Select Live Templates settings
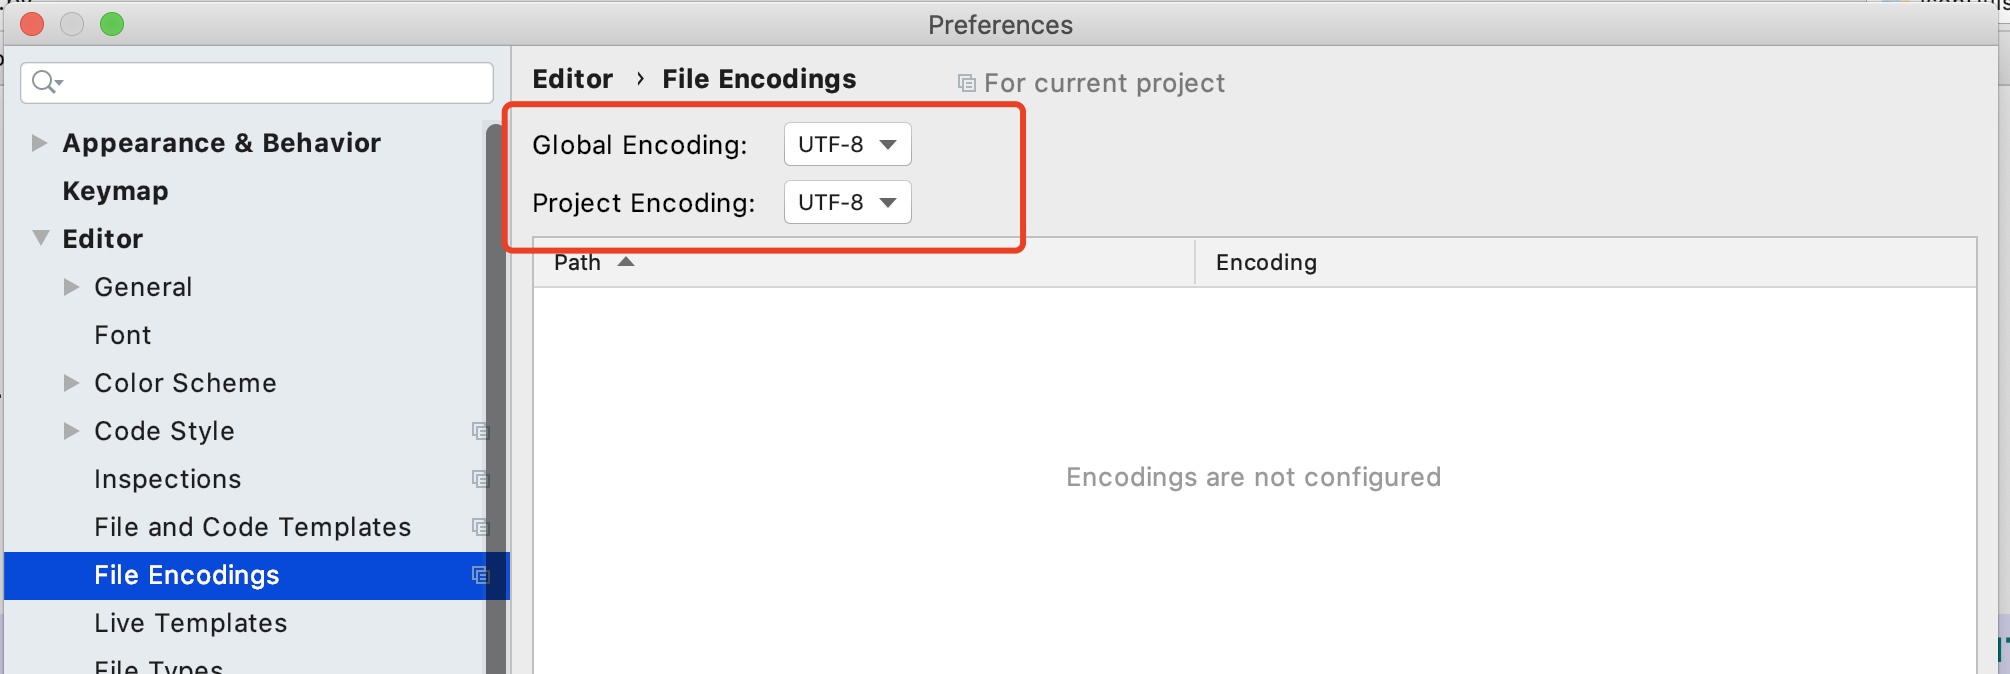2010x674 pixels. point(191,623)
